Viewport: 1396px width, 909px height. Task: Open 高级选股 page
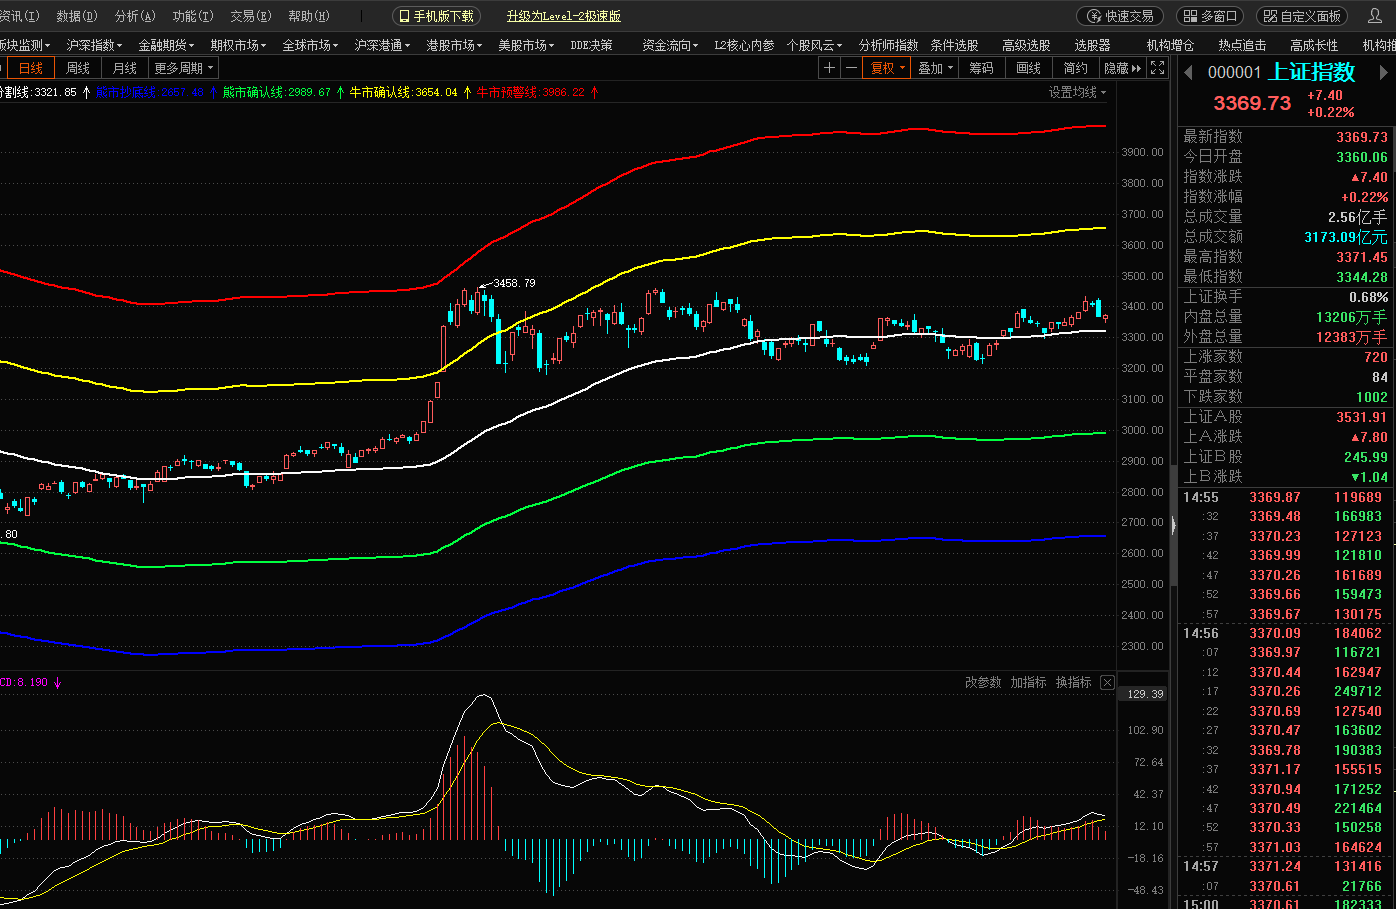1026,45
